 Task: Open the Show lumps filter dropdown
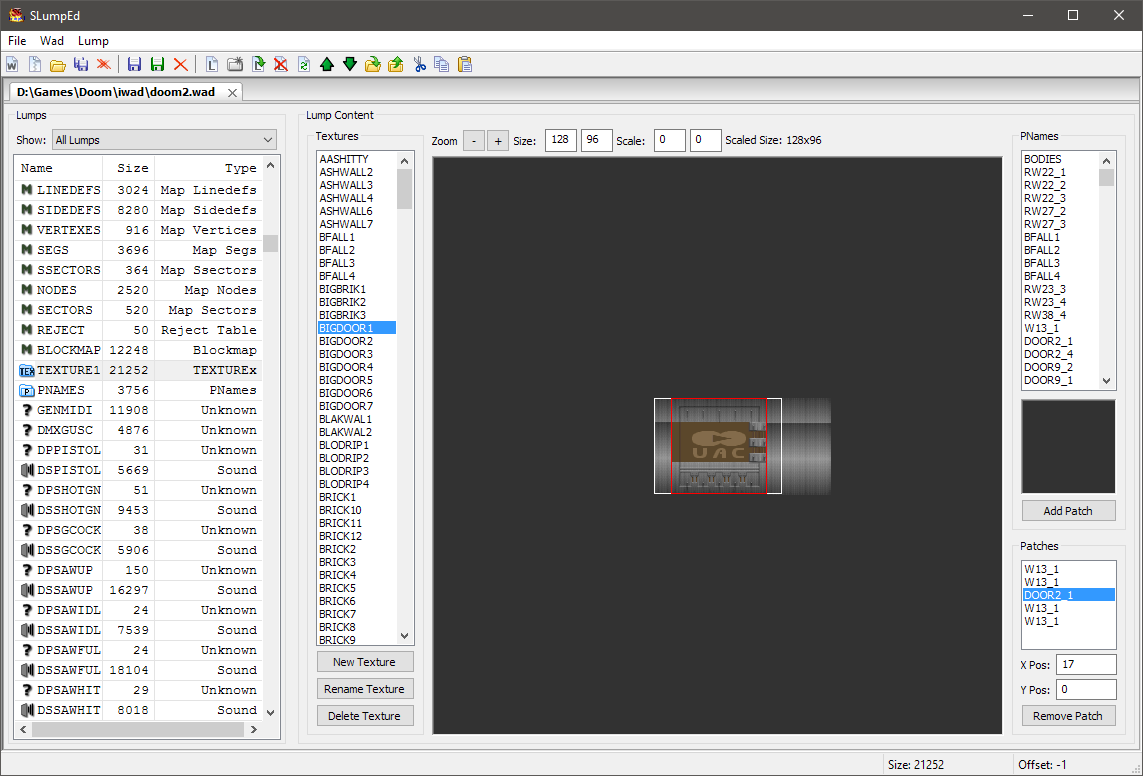(x=164, y=140)
